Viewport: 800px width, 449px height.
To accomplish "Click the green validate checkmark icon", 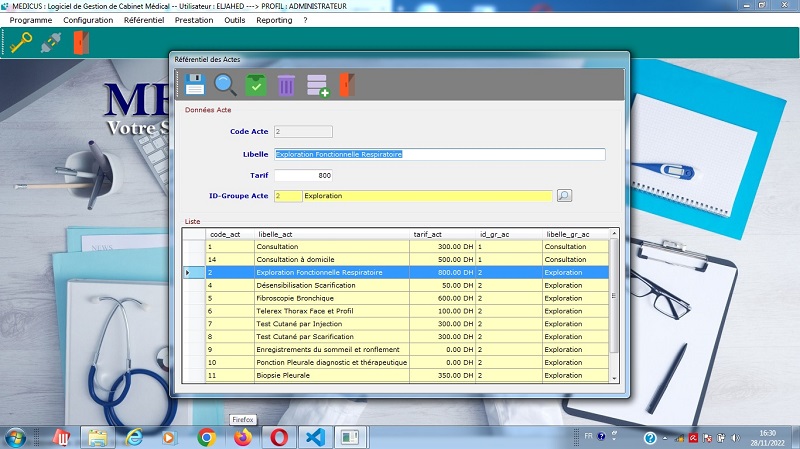I will click(x=256, y=85).
